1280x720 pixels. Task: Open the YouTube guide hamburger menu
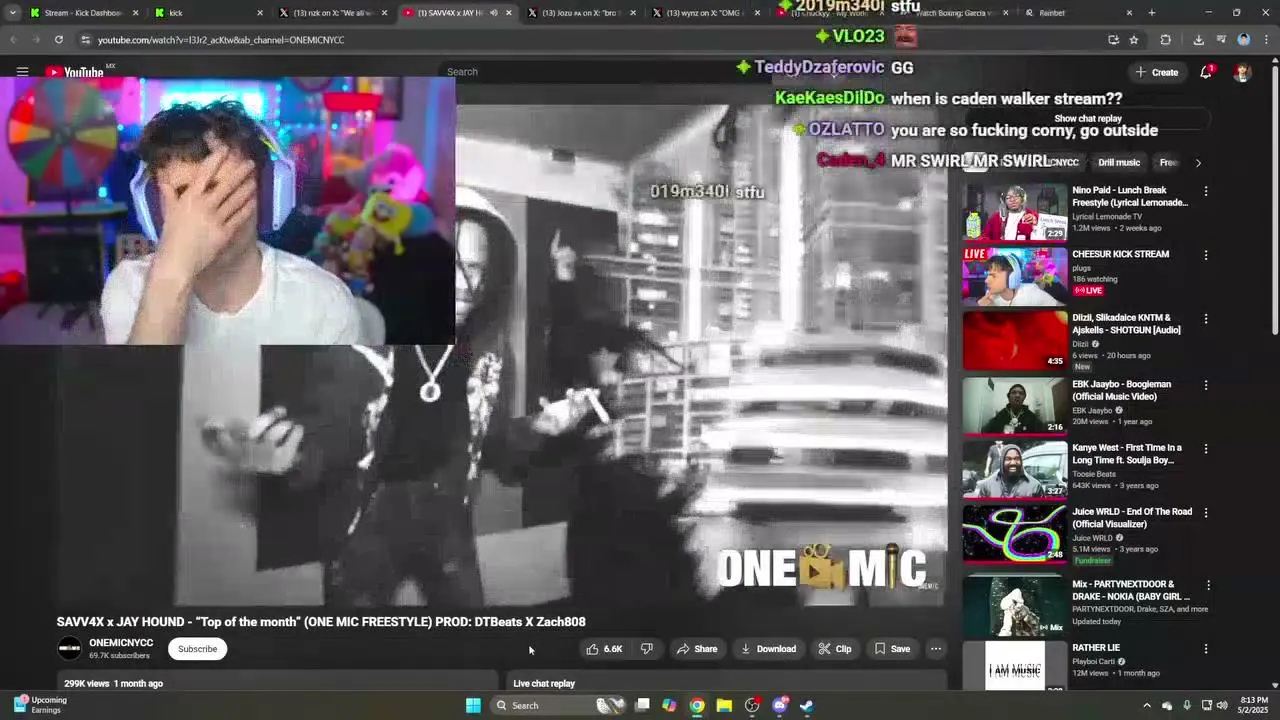(22, 72)
